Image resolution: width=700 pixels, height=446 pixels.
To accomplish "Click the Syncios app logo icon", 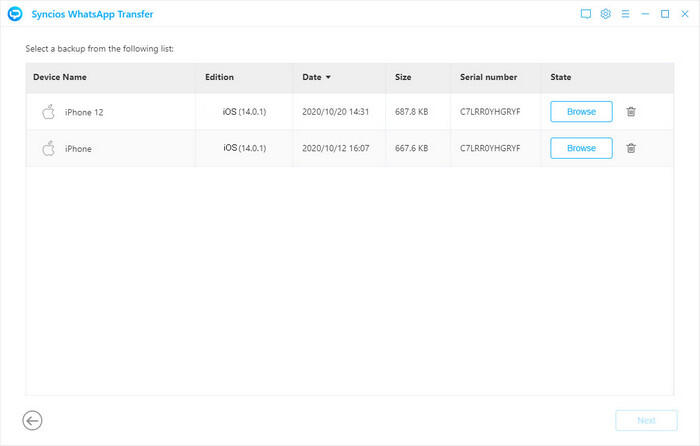I will point(14,14).
